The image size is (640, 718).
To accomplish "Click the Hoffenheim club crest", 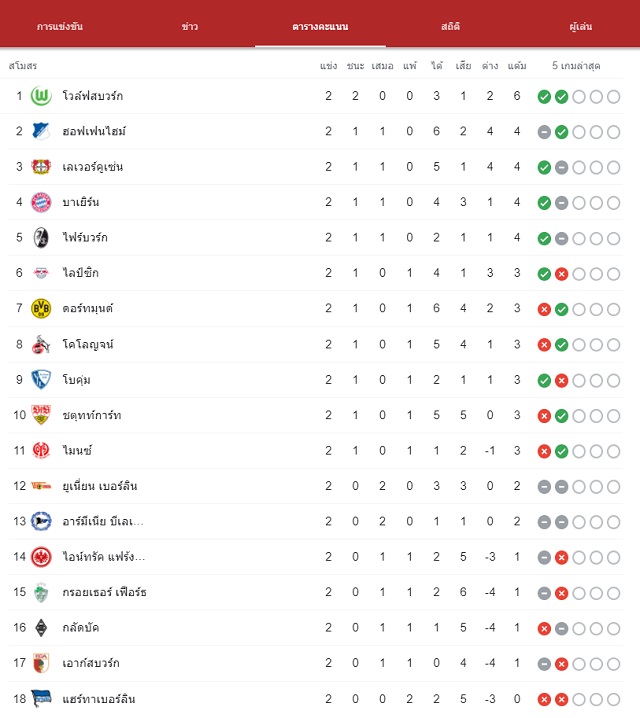I will pyautogui.click(x=41, y=131).
